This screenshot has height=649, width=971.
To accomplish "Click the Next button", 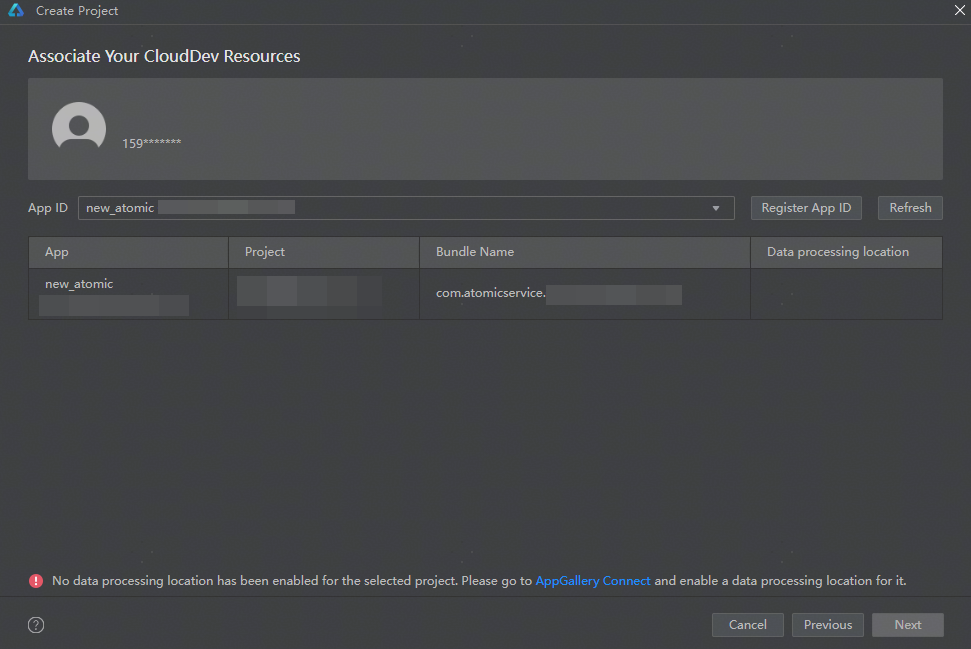I will 908,625.
